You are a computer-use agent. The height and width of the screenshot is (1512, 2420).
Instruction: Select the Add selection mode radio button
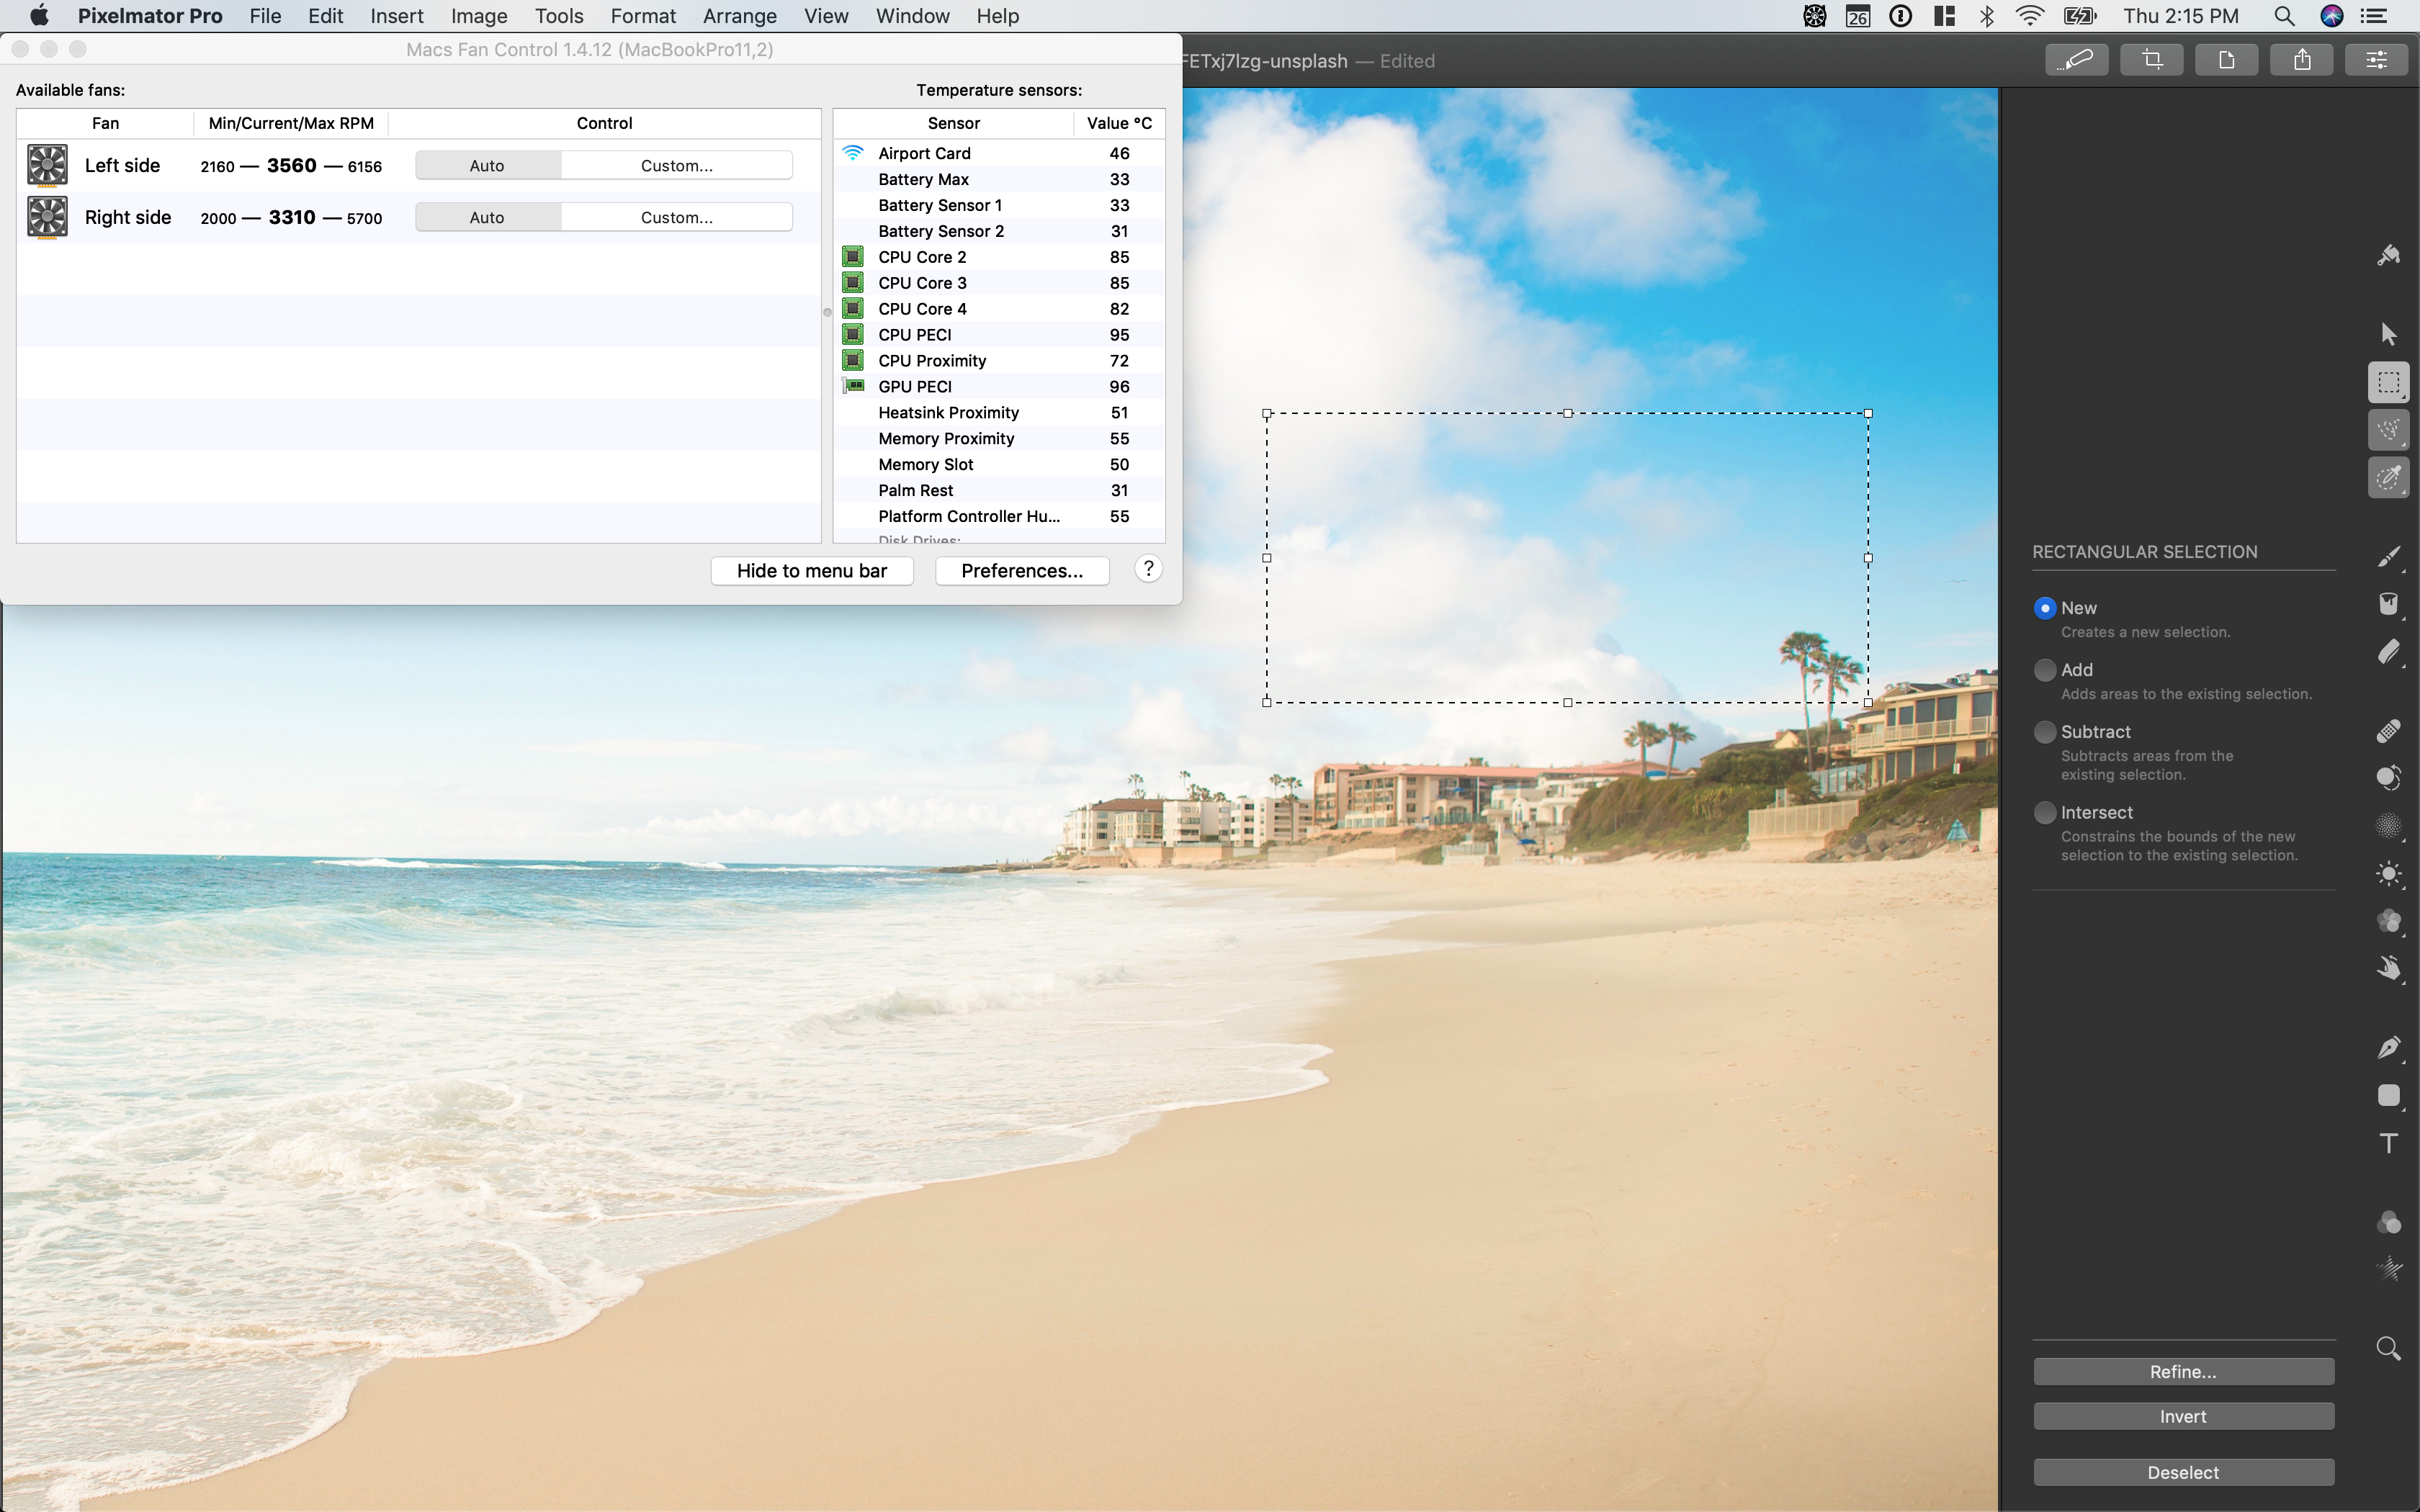(x=2045, y=670)
